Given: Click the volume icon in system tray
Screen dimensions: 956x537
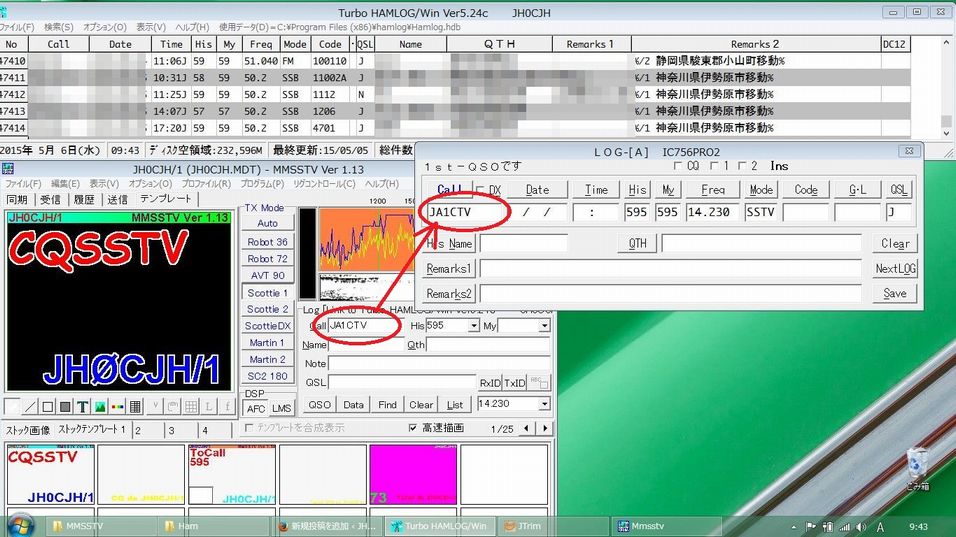Looking at the screenshot, I should click(x=860, y=527).
